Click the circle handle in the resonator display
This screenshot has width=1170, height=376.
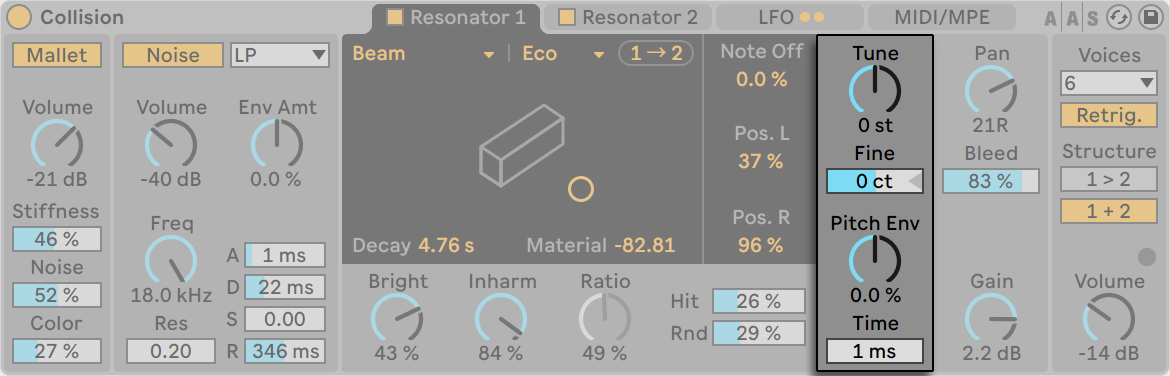click(581, 189)
